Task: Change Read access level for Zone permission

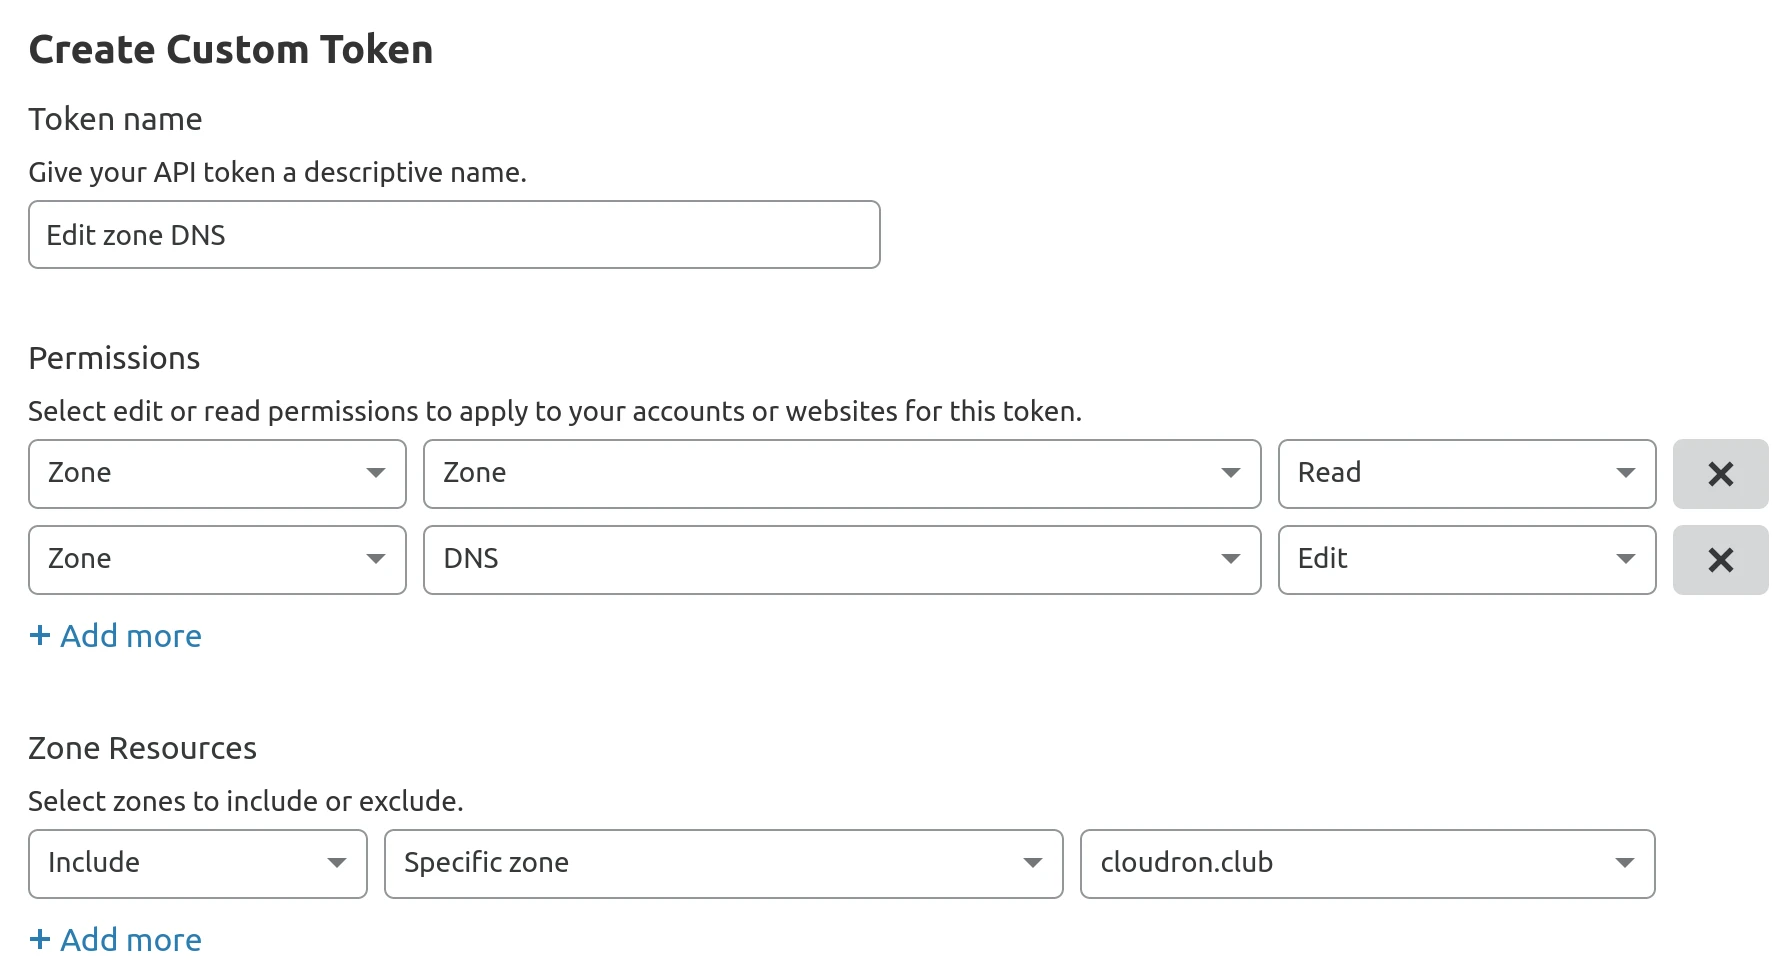Action: click(1466, 474)
